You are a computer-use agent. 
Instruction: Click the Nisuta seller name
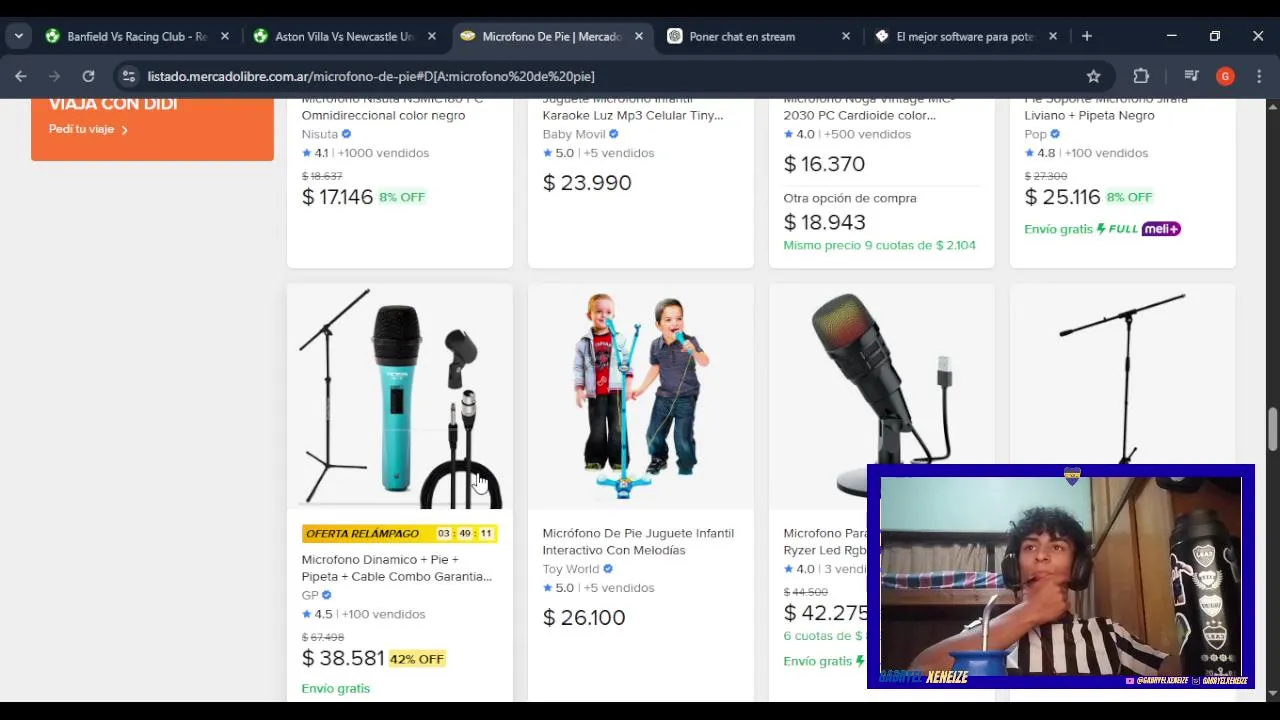[x=320, y=134]
